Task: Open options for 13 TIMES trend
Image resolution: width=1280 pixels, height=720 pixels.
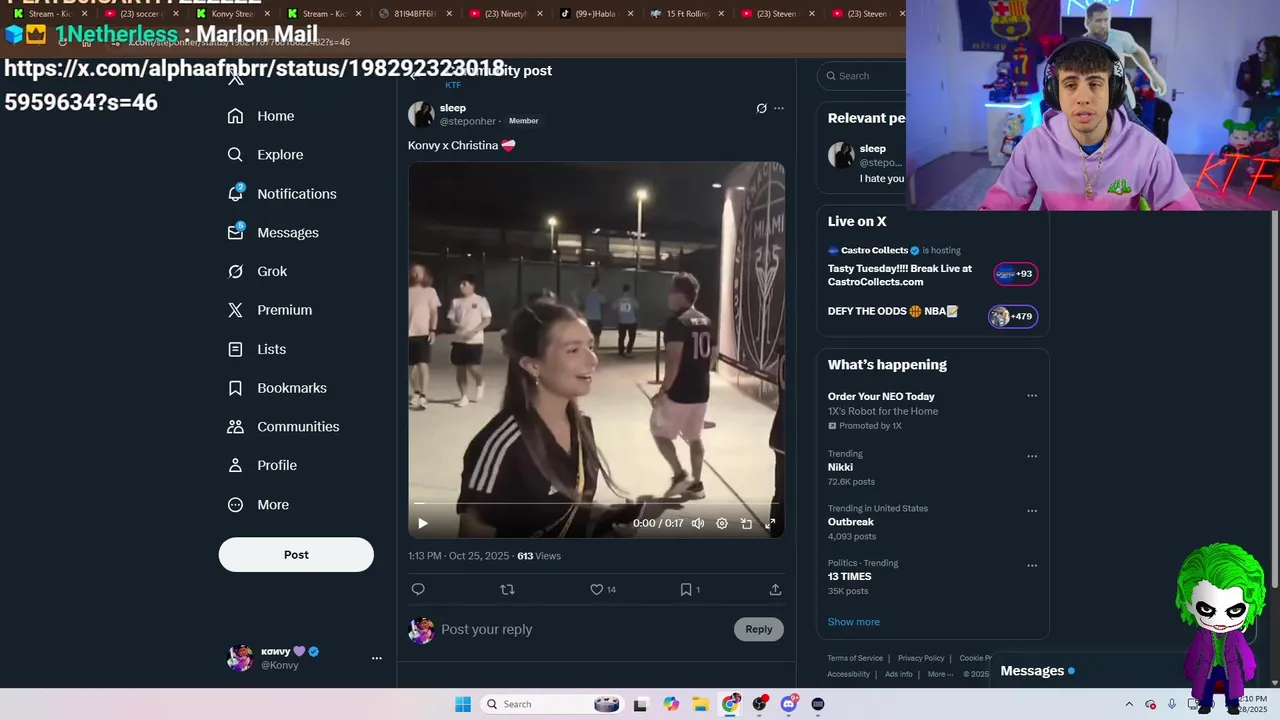Action: tap(1032, 565)
